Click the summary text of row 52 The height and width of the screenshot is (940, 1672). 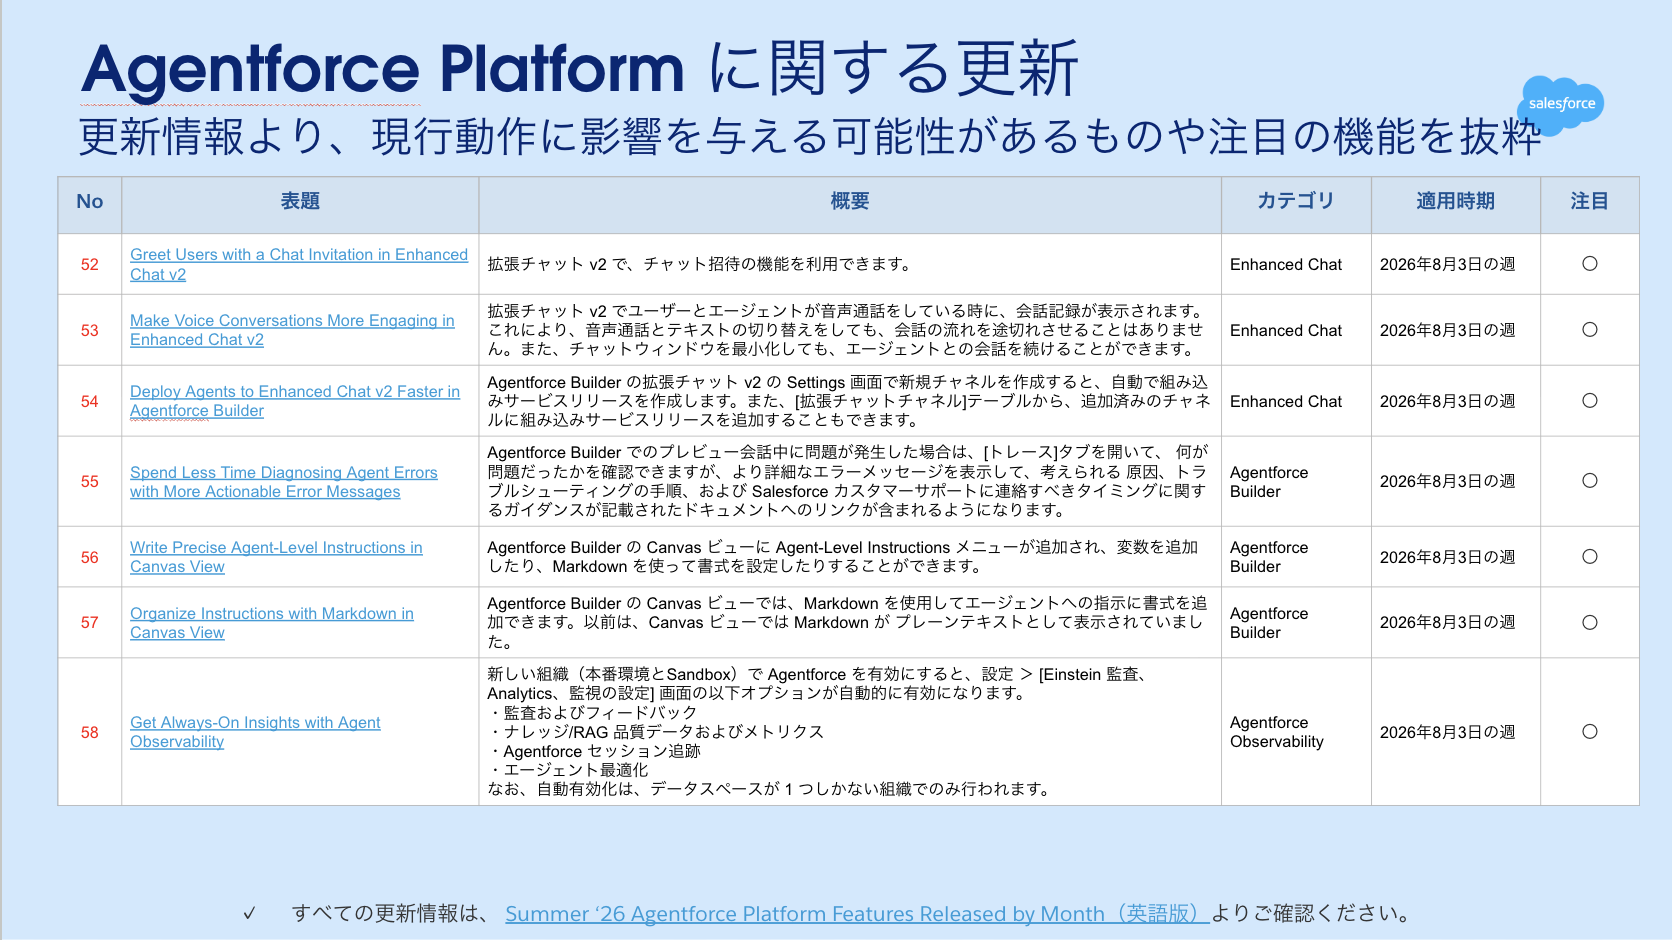point(700,264)
